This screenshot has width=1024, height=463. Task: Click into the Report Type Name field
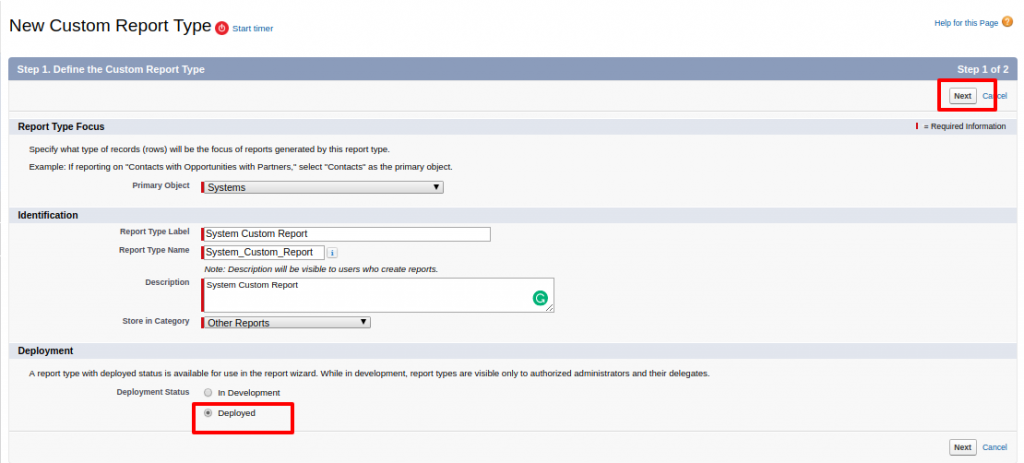(x=263, y=253)
